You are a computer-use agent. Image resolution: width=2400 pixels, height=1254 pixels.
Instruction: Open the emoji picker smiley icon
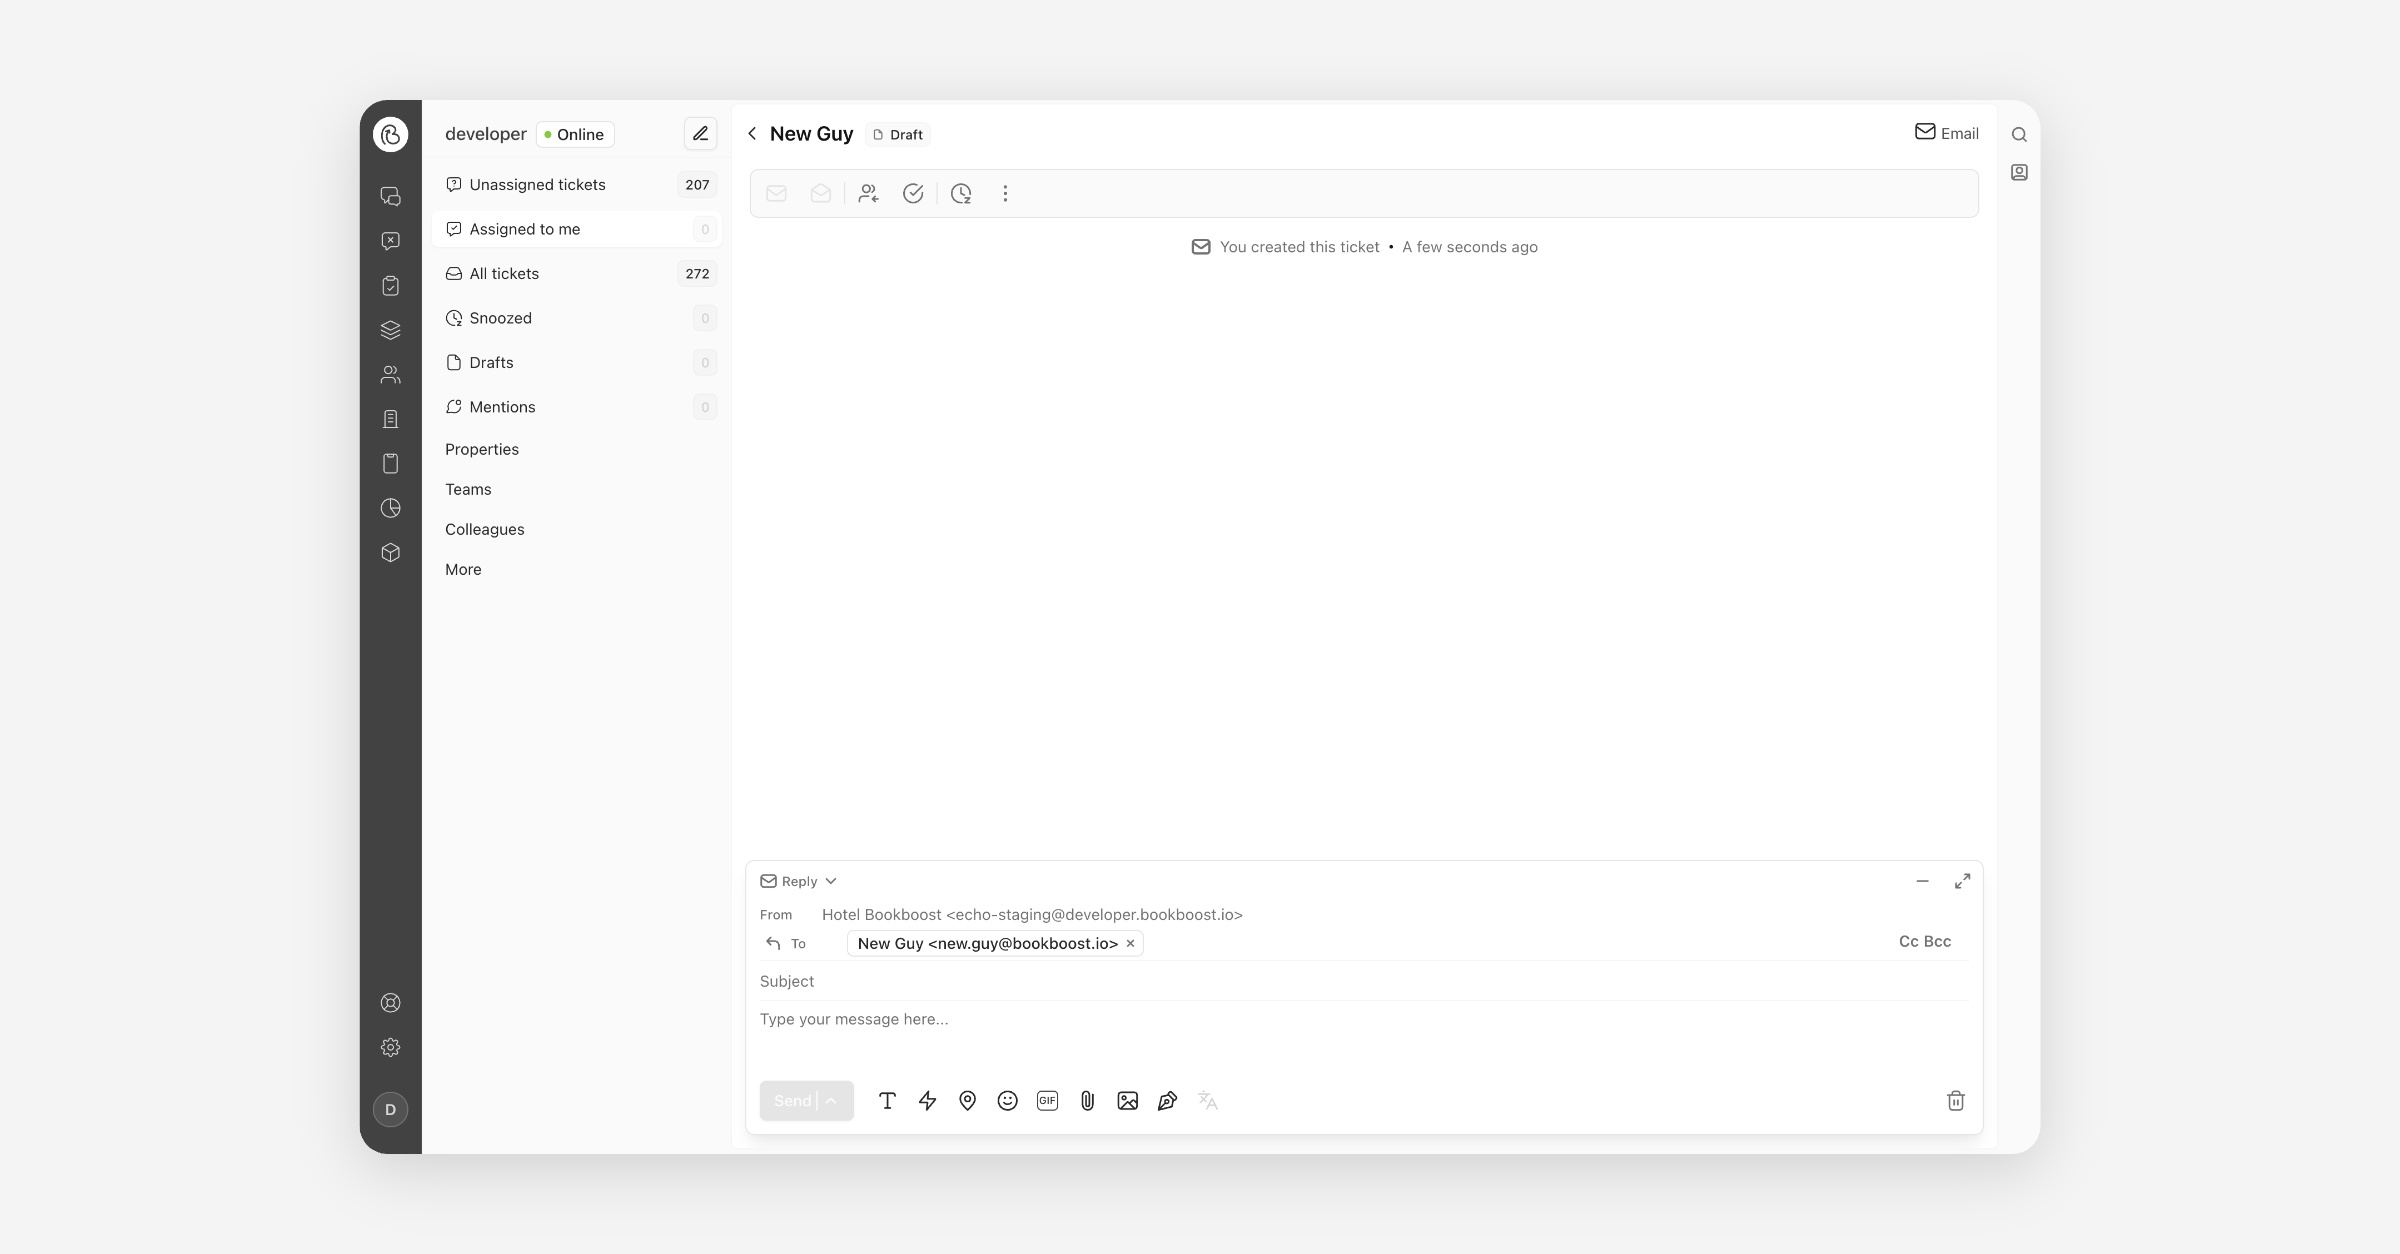tap(1007, 1101)
